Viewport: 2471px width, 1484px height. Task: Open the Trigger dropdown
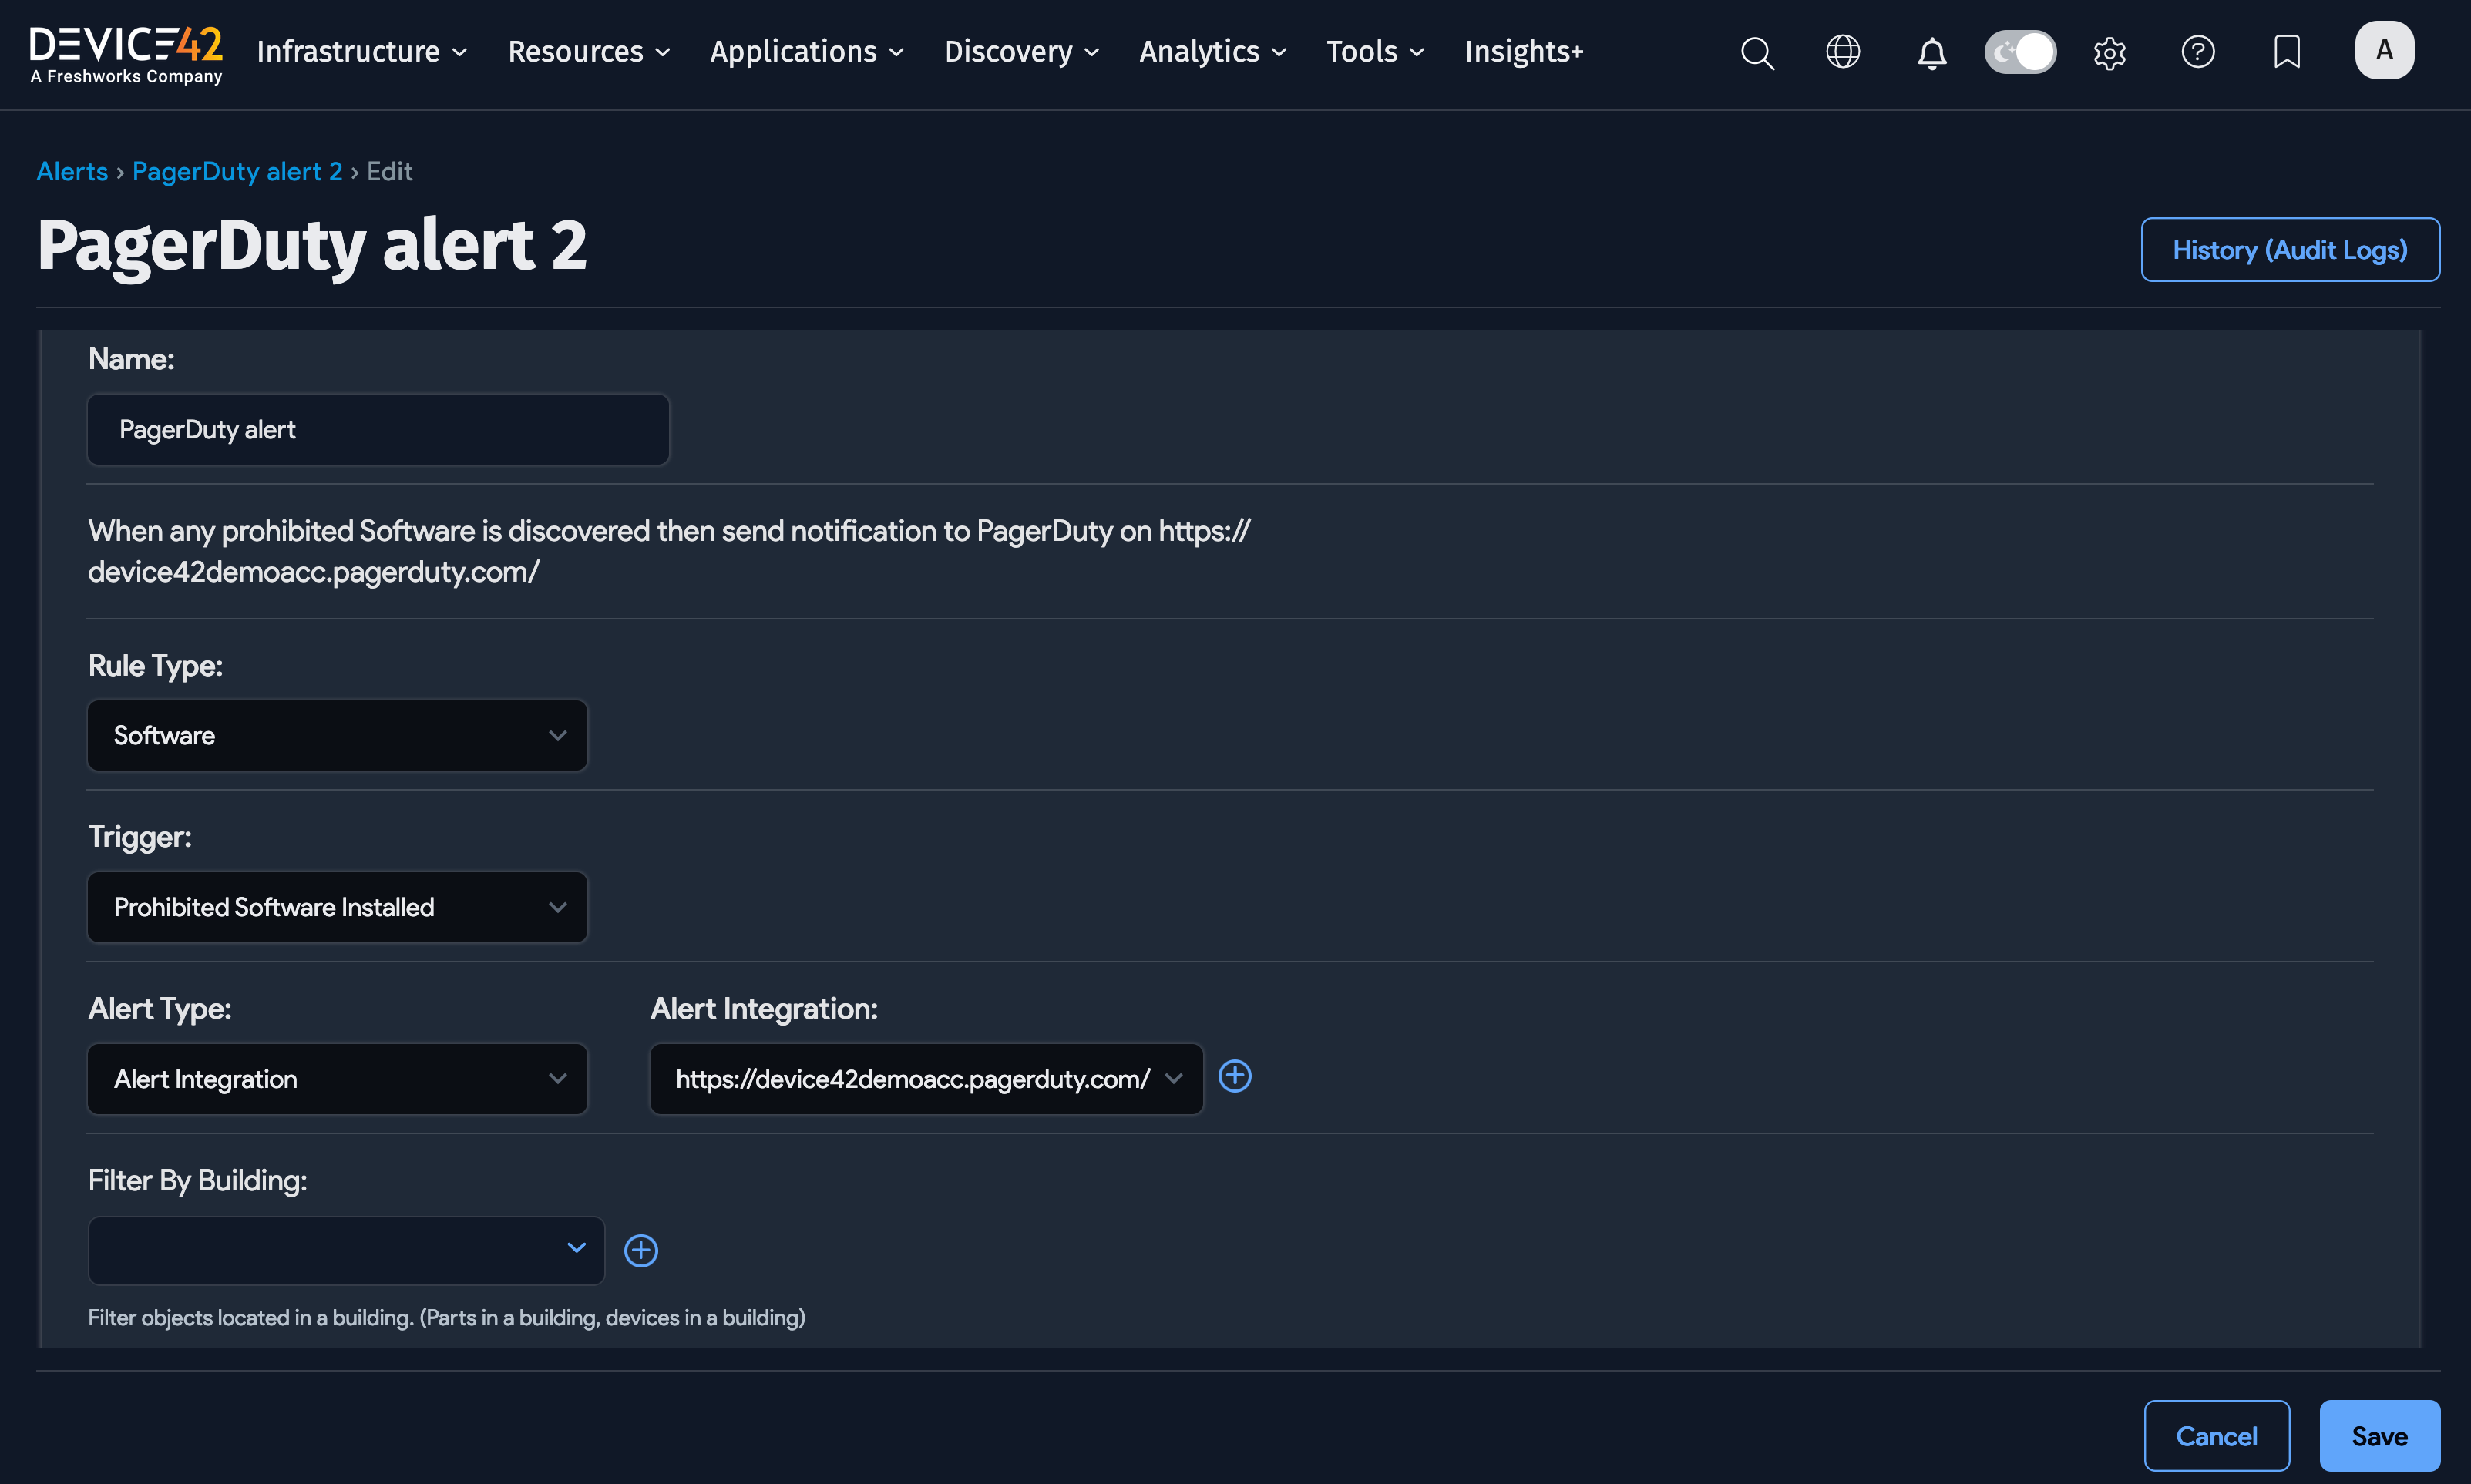(x=337, y=907)
